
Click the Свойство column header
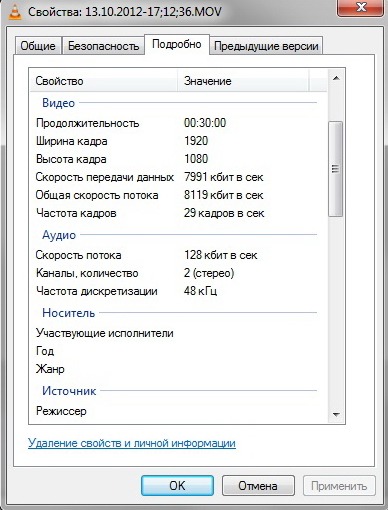pos(104,81)
